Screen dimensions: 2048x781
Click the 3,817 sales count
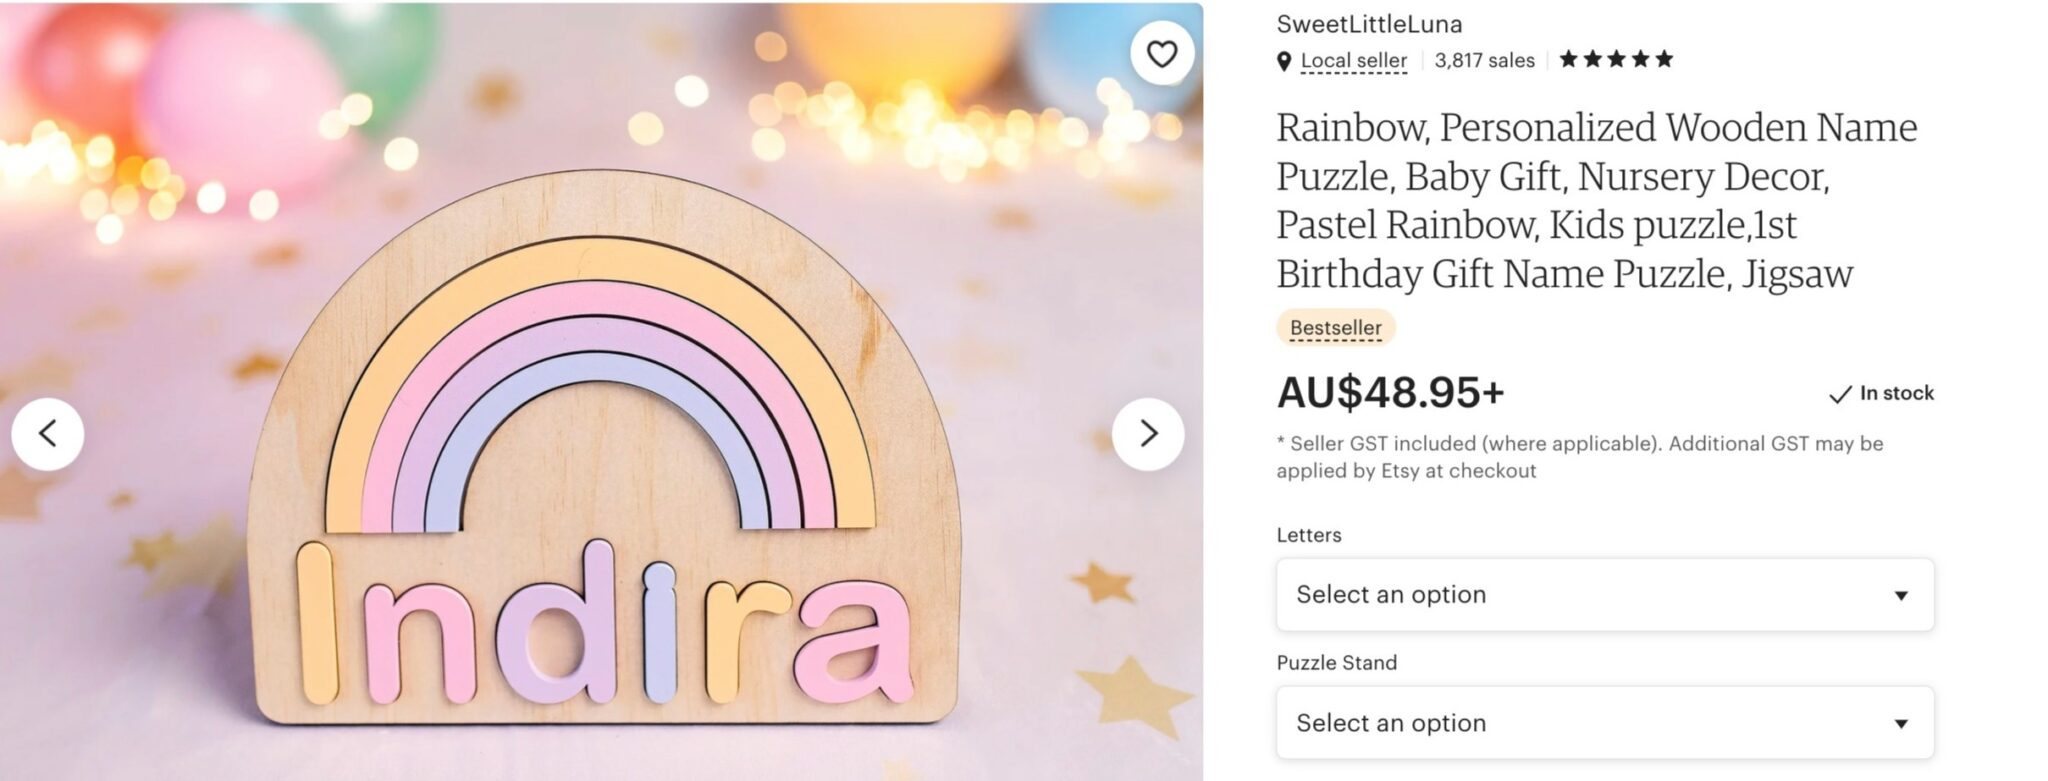point(1485,60)
